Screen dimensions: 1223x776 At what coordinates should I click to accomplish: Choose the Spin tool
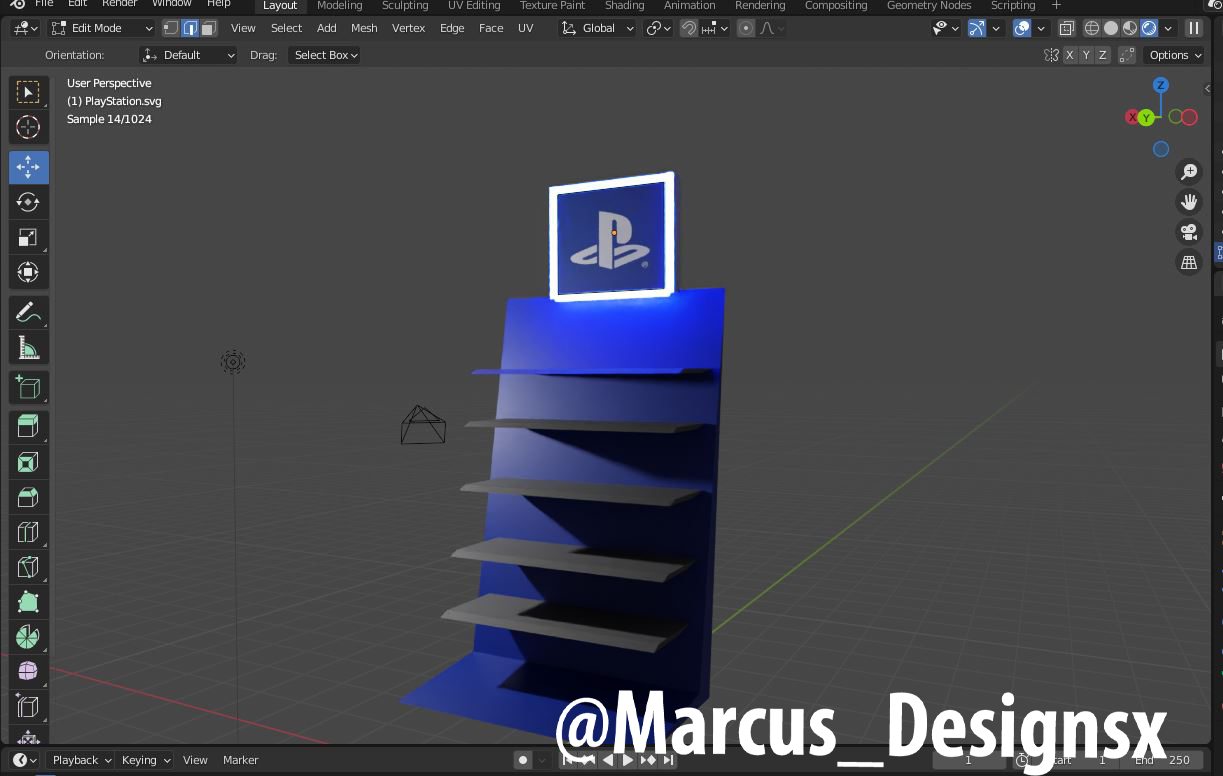click(x=28, y=637)
